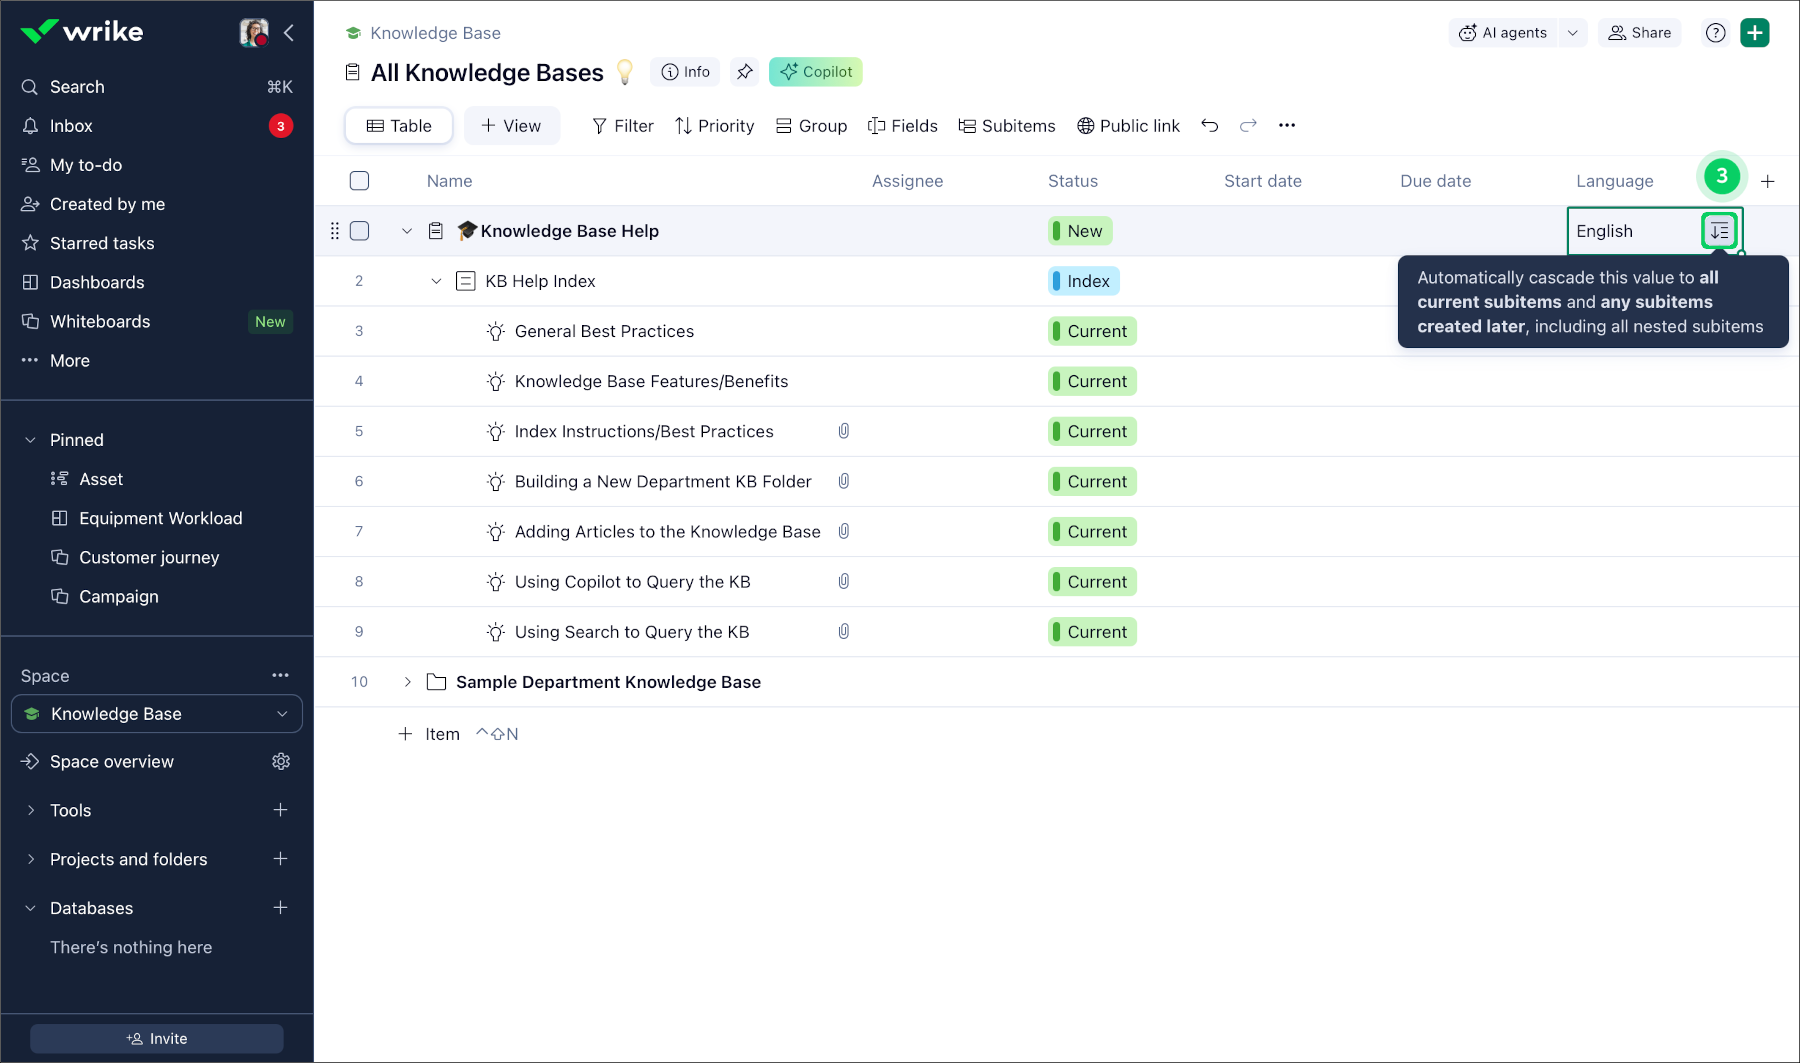The height and width of the screenshot is (1063, 1800).
Task: Check the Knowledge Base Help row checkbox
Action: (x=360, y=231)
